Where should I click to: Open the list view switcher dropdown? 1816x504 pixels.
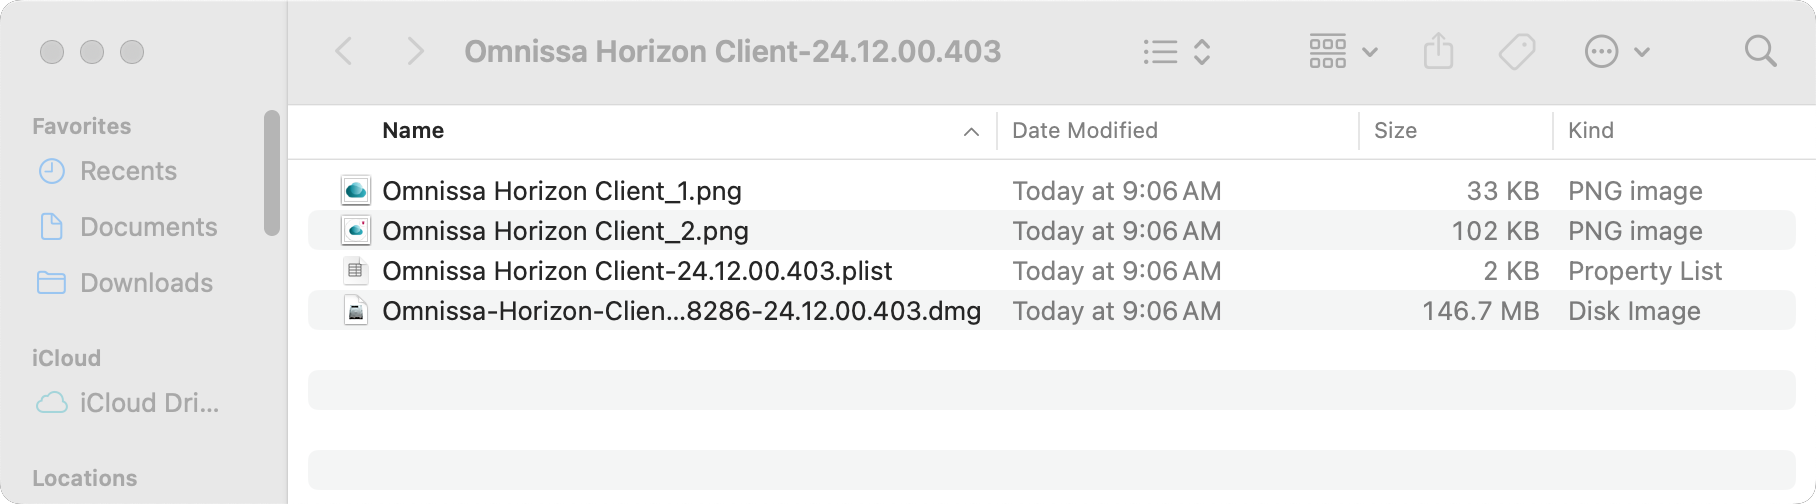1177,51
